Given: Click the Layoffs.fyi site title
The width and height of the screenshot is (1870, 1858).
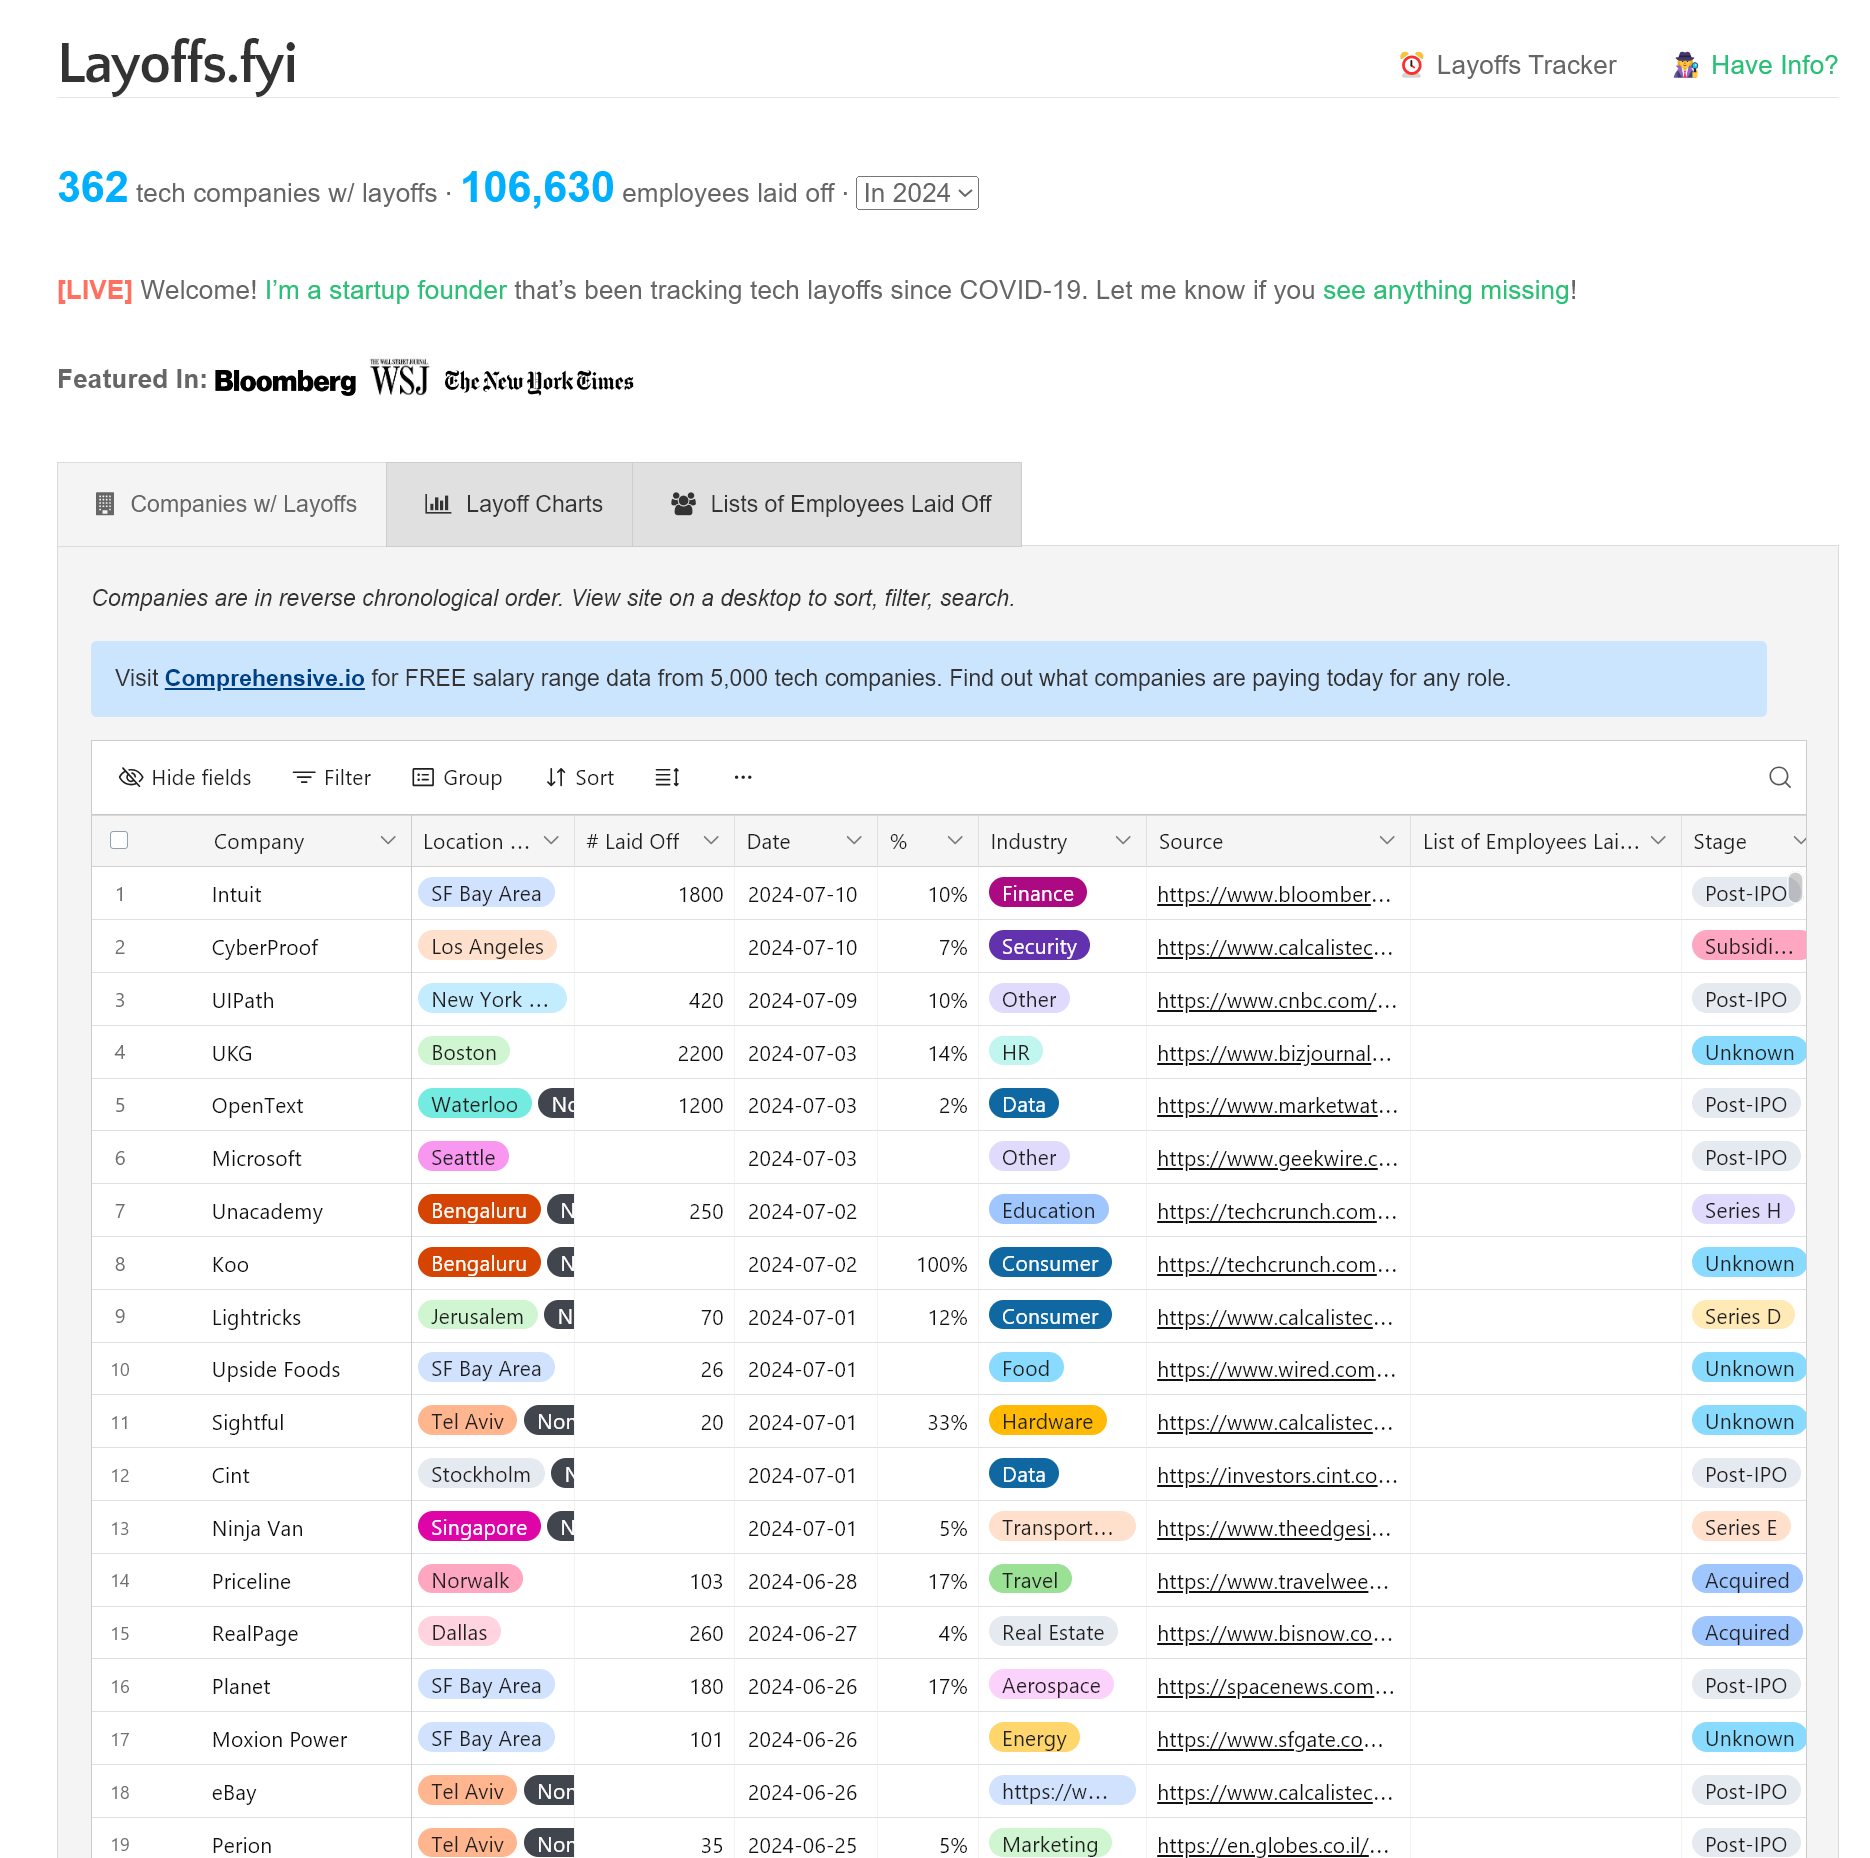Looking at the screenshot, I should (178, 63).
